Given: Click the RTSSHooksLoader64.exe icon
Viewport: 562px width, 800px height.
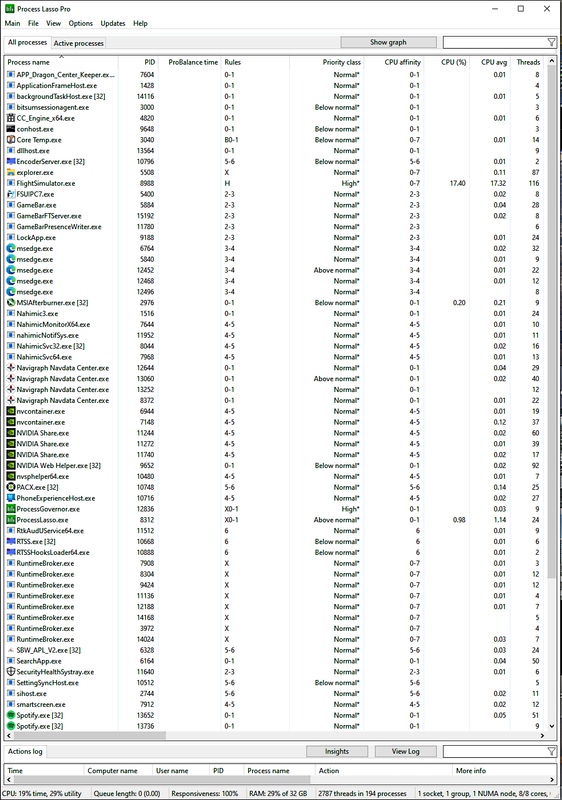Looking at the screenshot, I should [x=11, y=552].
